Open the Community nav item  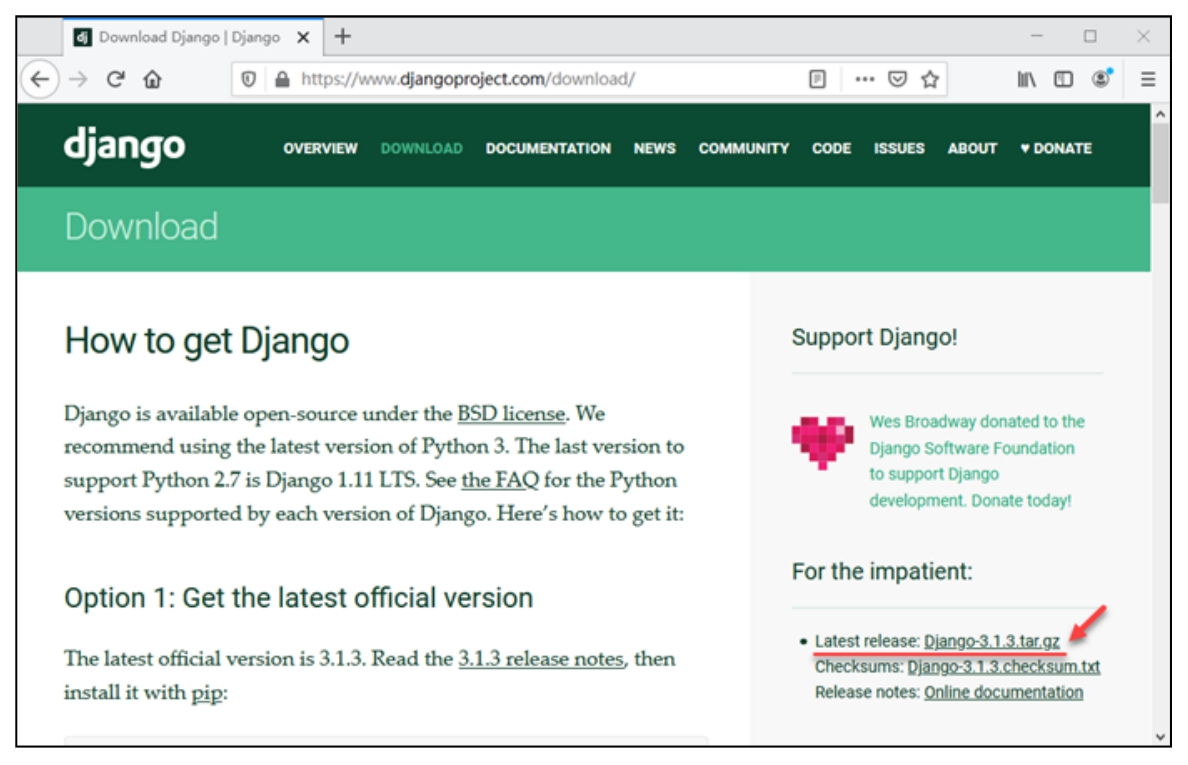[x=744, y=148]
